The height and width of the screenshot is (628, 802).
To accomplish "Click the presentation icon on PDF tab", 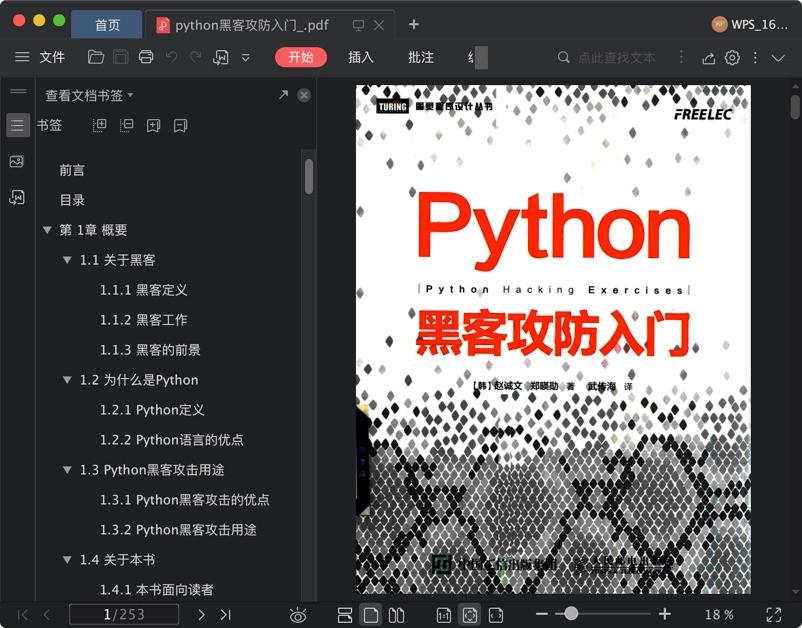I will tap(359, 25).
